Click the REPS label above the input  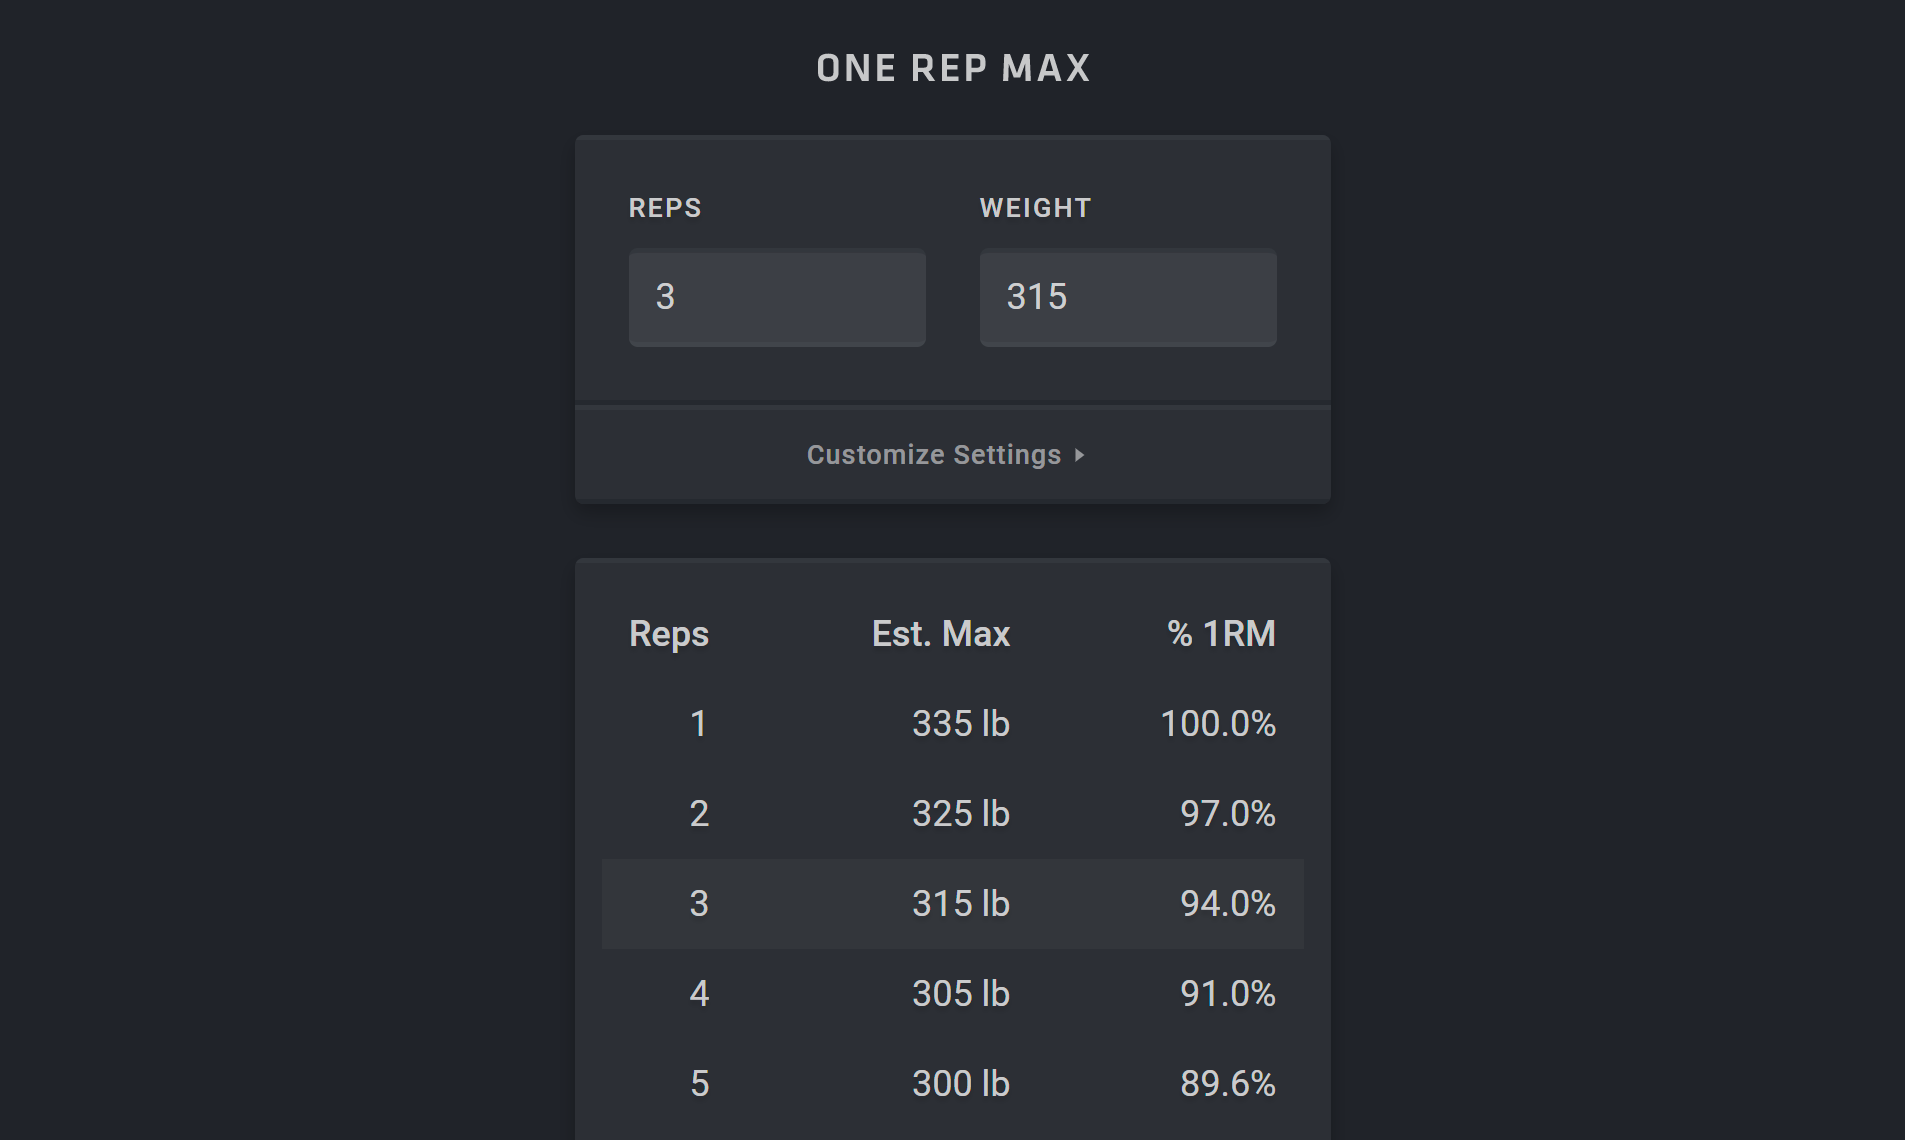coord(665,207)
